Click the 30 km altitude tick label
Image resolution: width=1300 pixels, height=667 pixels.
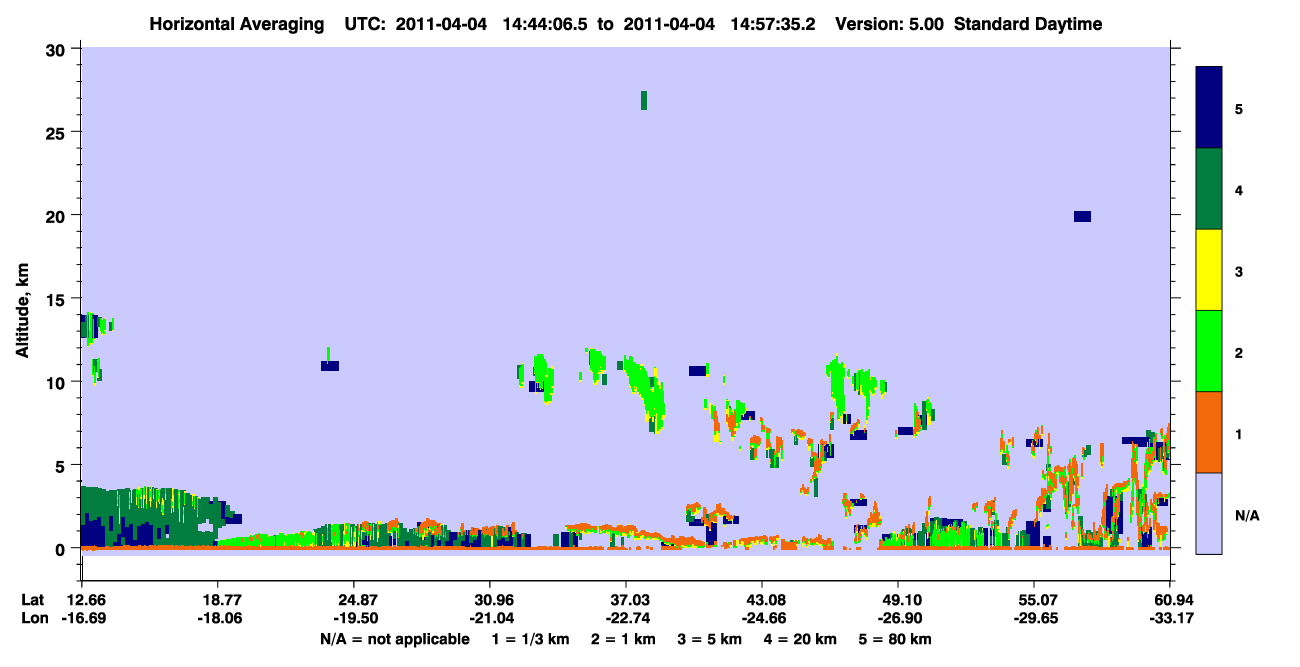point(57,49)
